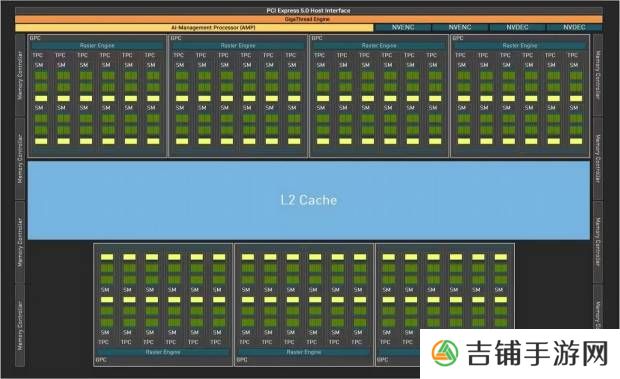Click Raster Engine bar in second top GPC
The image size is (620, 379).
(238, 45)
